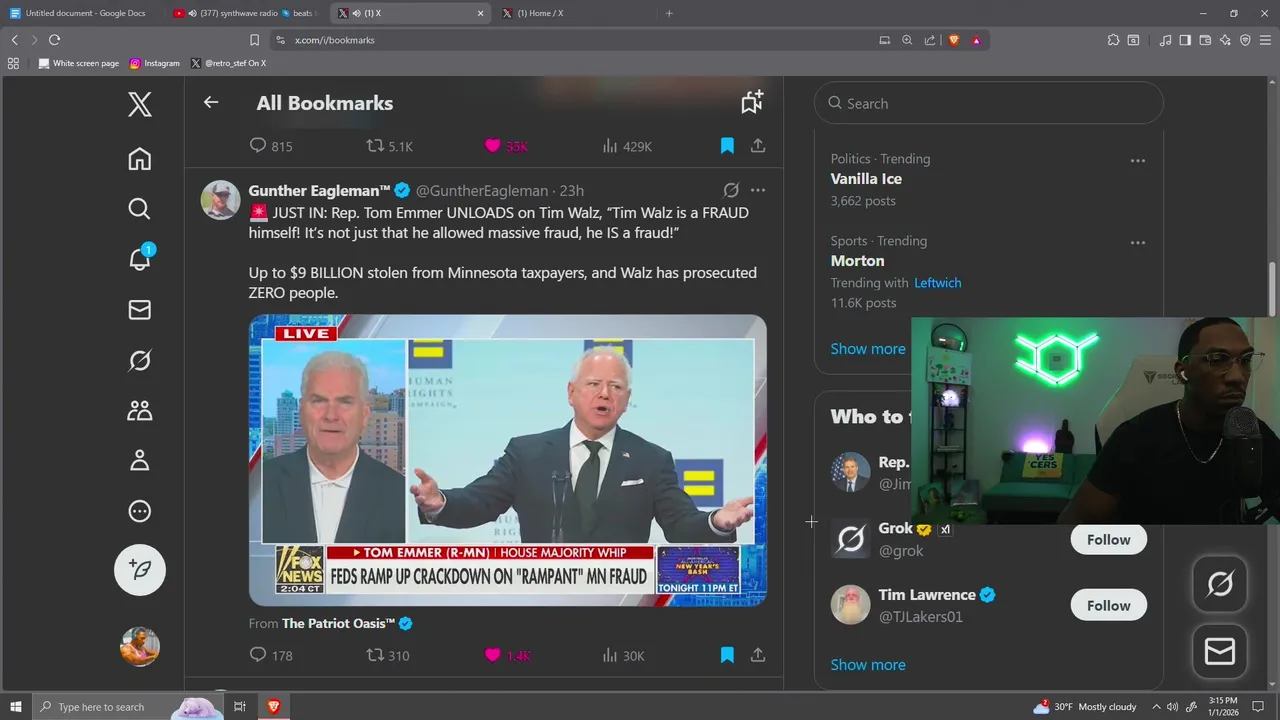Share the Gunther Eagleman post
Screen dimensions: 1280x720
(x=758, y=655)
